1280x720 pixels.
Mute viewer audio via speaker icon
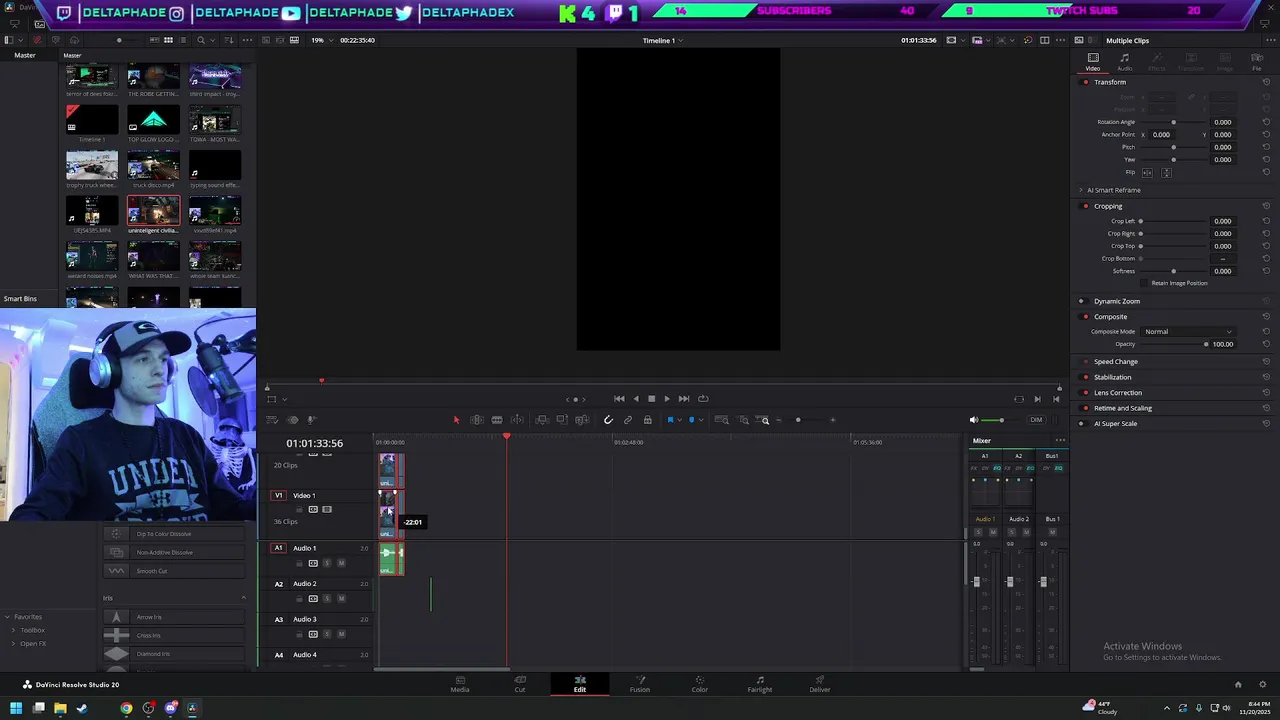coord(974,420)
